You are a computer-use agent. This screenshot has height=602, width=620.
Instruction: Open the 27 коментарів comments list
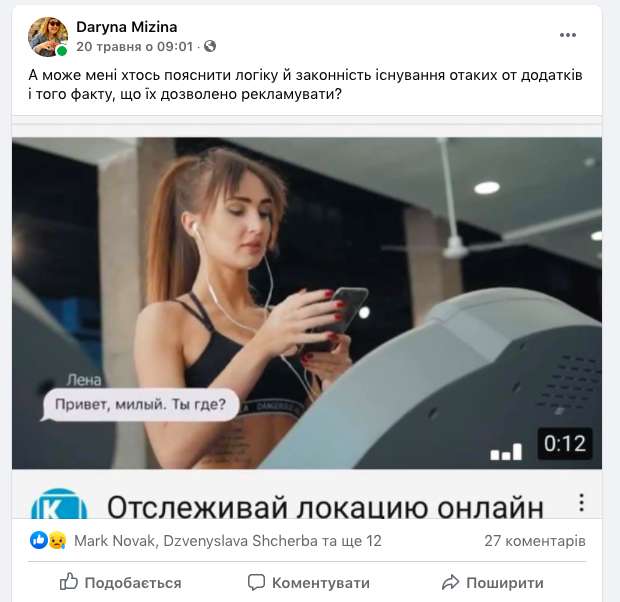(535, 541)
